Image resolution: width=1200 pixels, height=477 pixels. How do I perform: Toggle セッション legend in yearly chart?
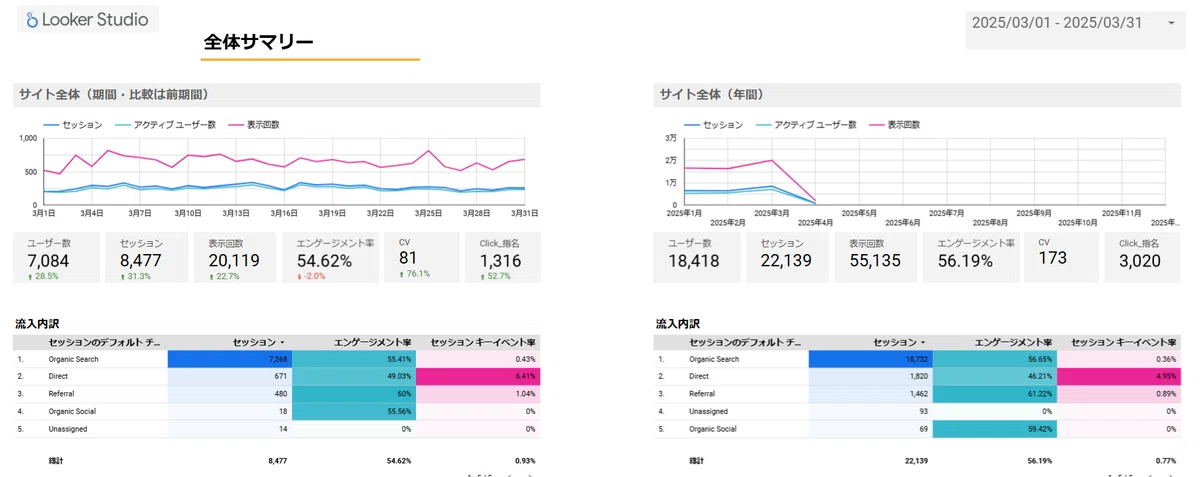point(713,125)
